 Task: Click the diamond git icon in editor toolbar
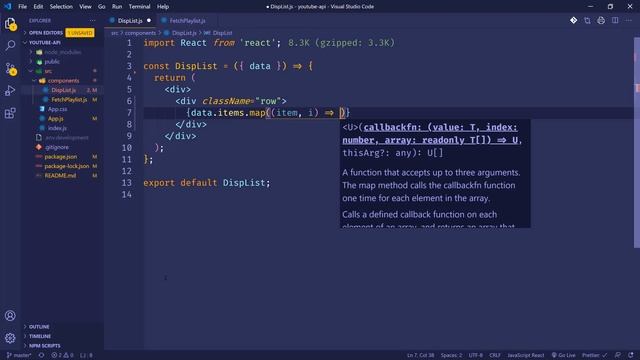tap(573, 20)
